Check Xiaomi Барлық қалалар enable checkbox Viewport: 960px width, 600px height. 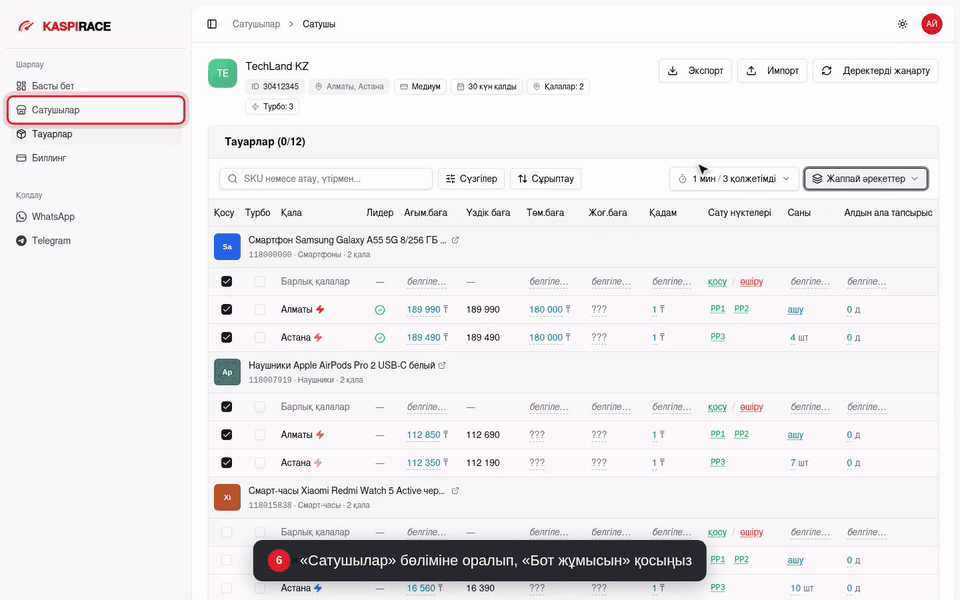point(227,532)
